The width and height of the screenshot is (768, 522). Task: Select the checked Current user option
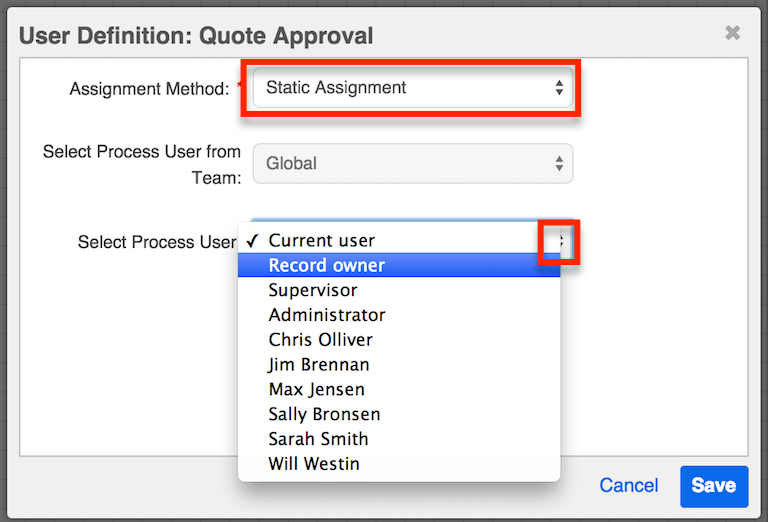(321, 241)
